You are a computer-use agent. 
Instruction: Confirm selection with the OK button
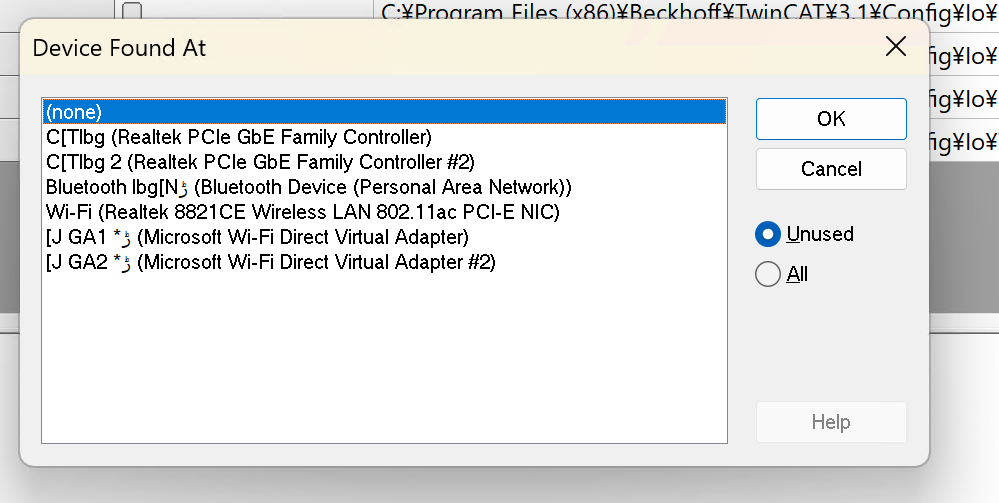pyautogui.click(x=831, y=119)
